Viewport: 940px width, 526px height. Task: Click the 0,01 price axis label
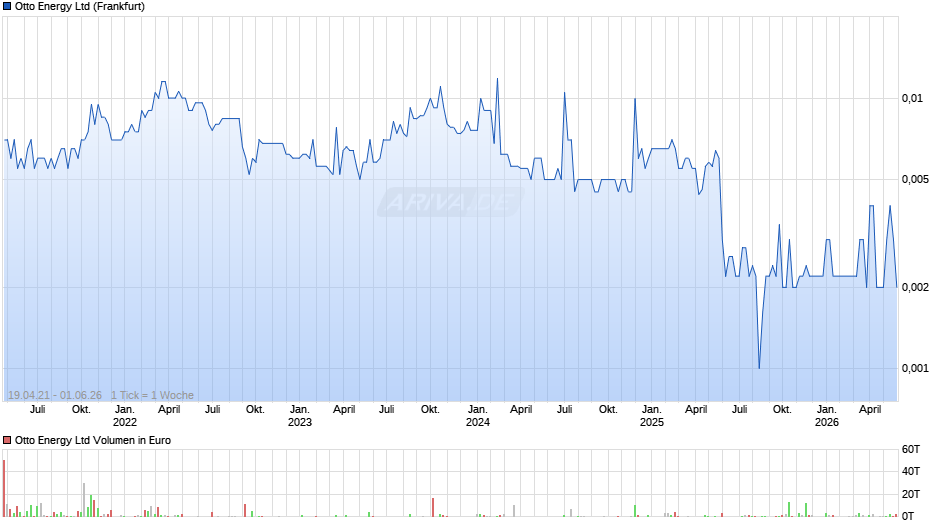click(912, 98)
